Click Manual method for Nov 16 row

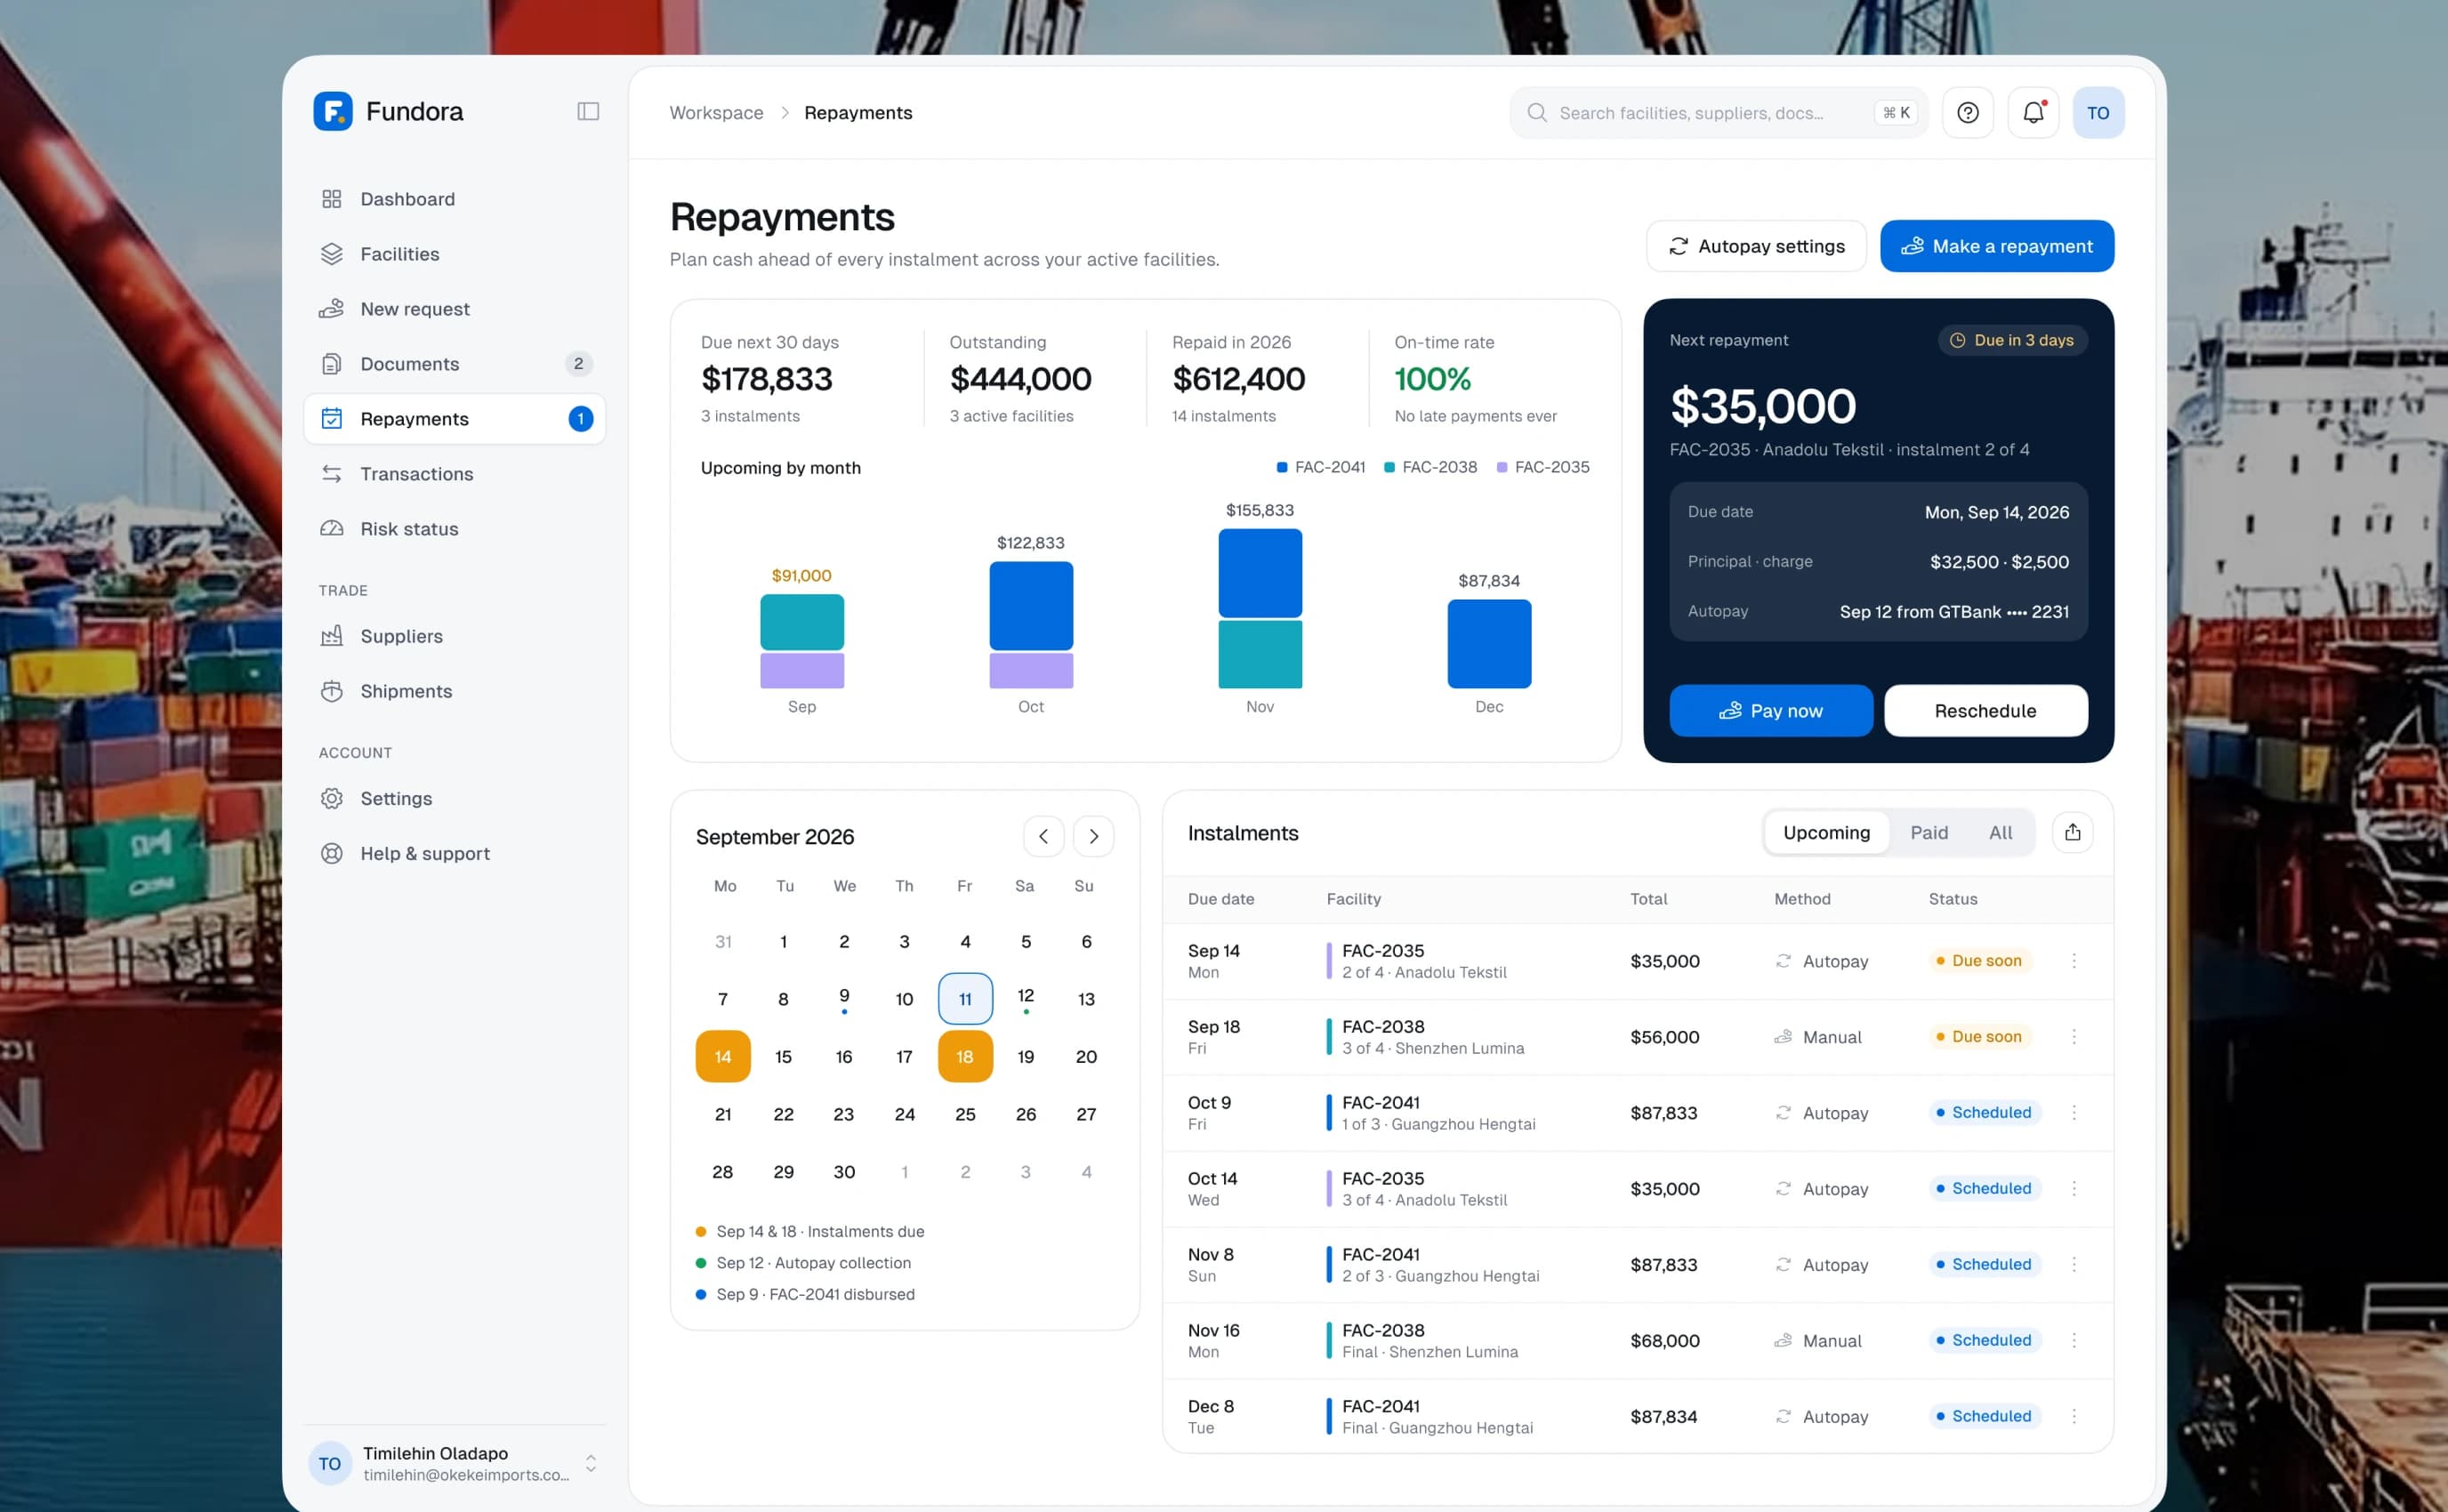coord(1818,1341)
